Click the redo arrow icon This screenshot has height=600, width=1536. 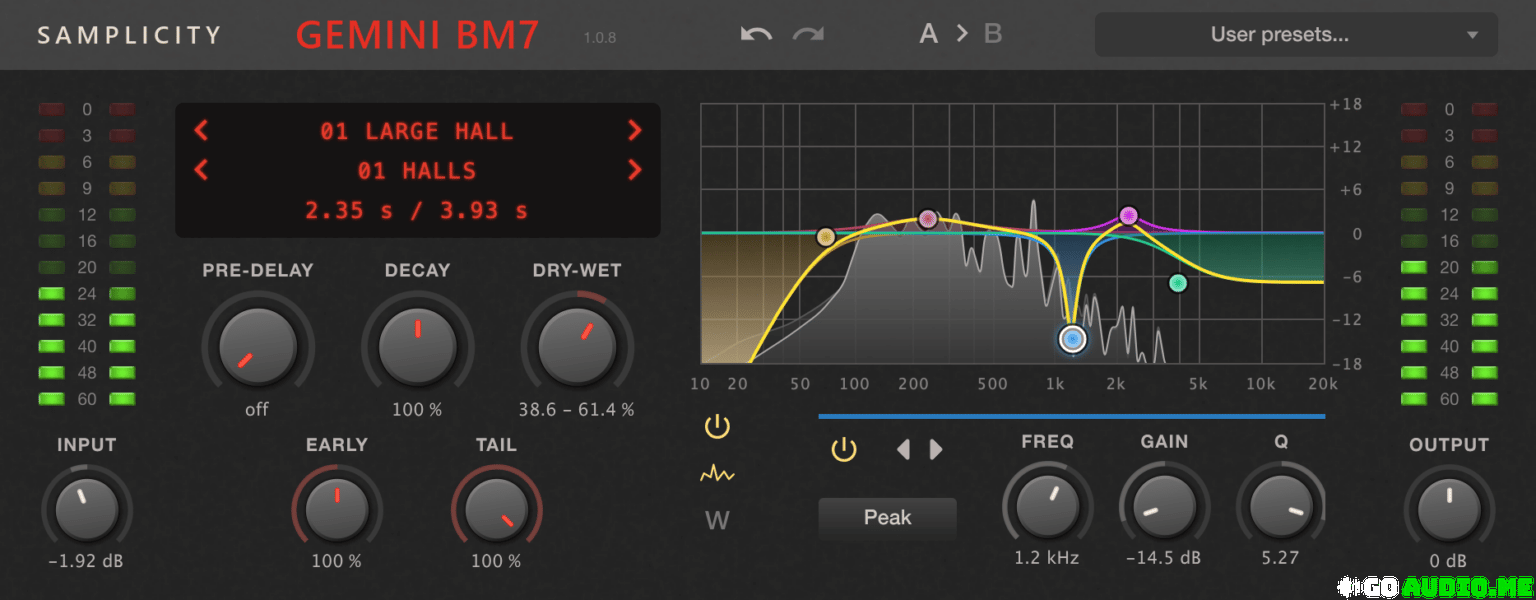(808, 35)
